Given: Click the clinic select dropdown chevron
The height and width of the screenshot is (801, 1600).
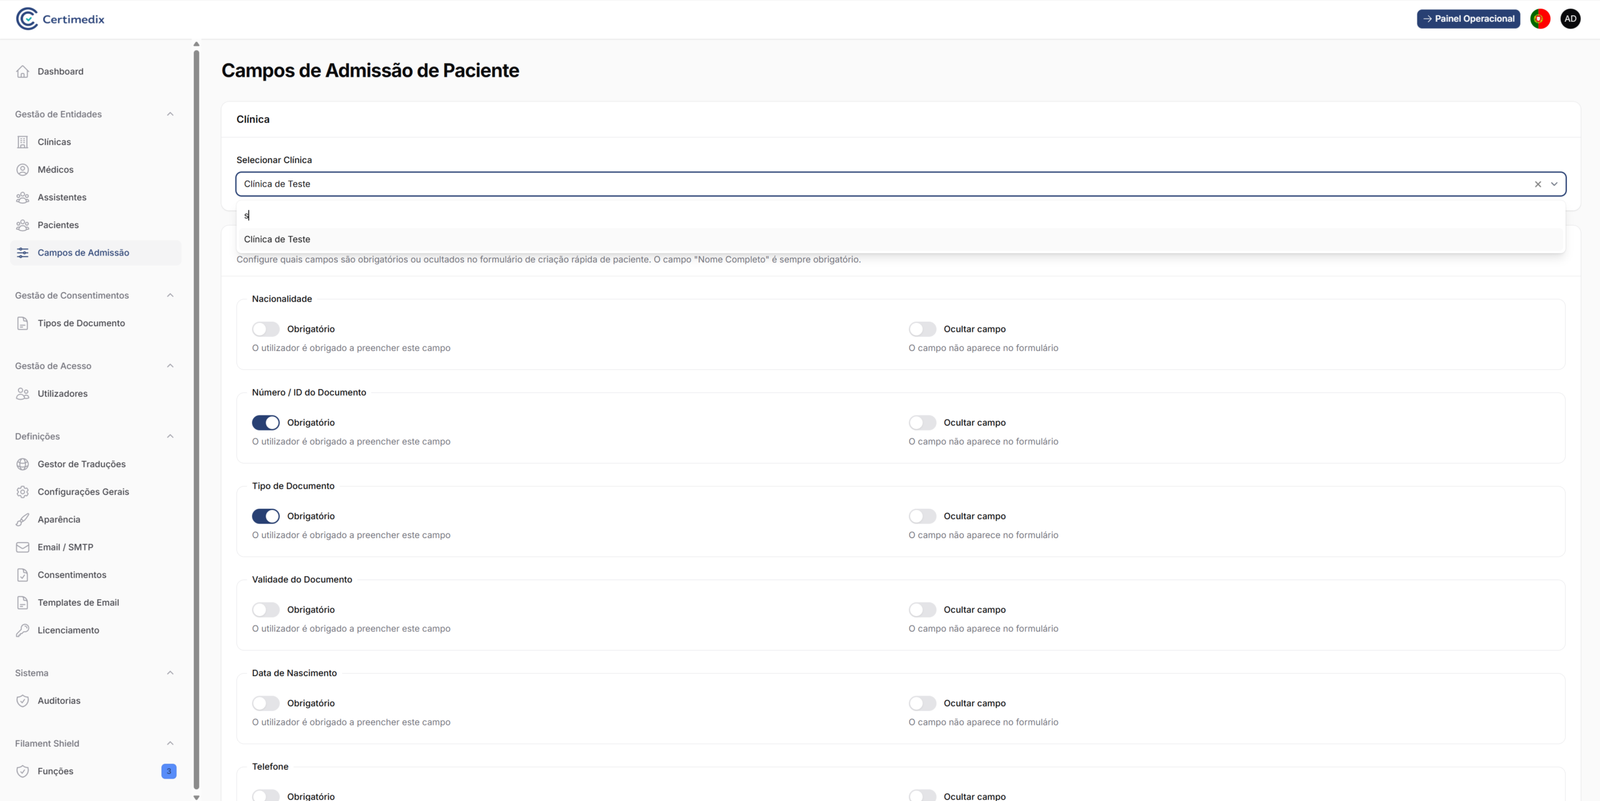Looking at the screenshot, I should [1554, 184].
